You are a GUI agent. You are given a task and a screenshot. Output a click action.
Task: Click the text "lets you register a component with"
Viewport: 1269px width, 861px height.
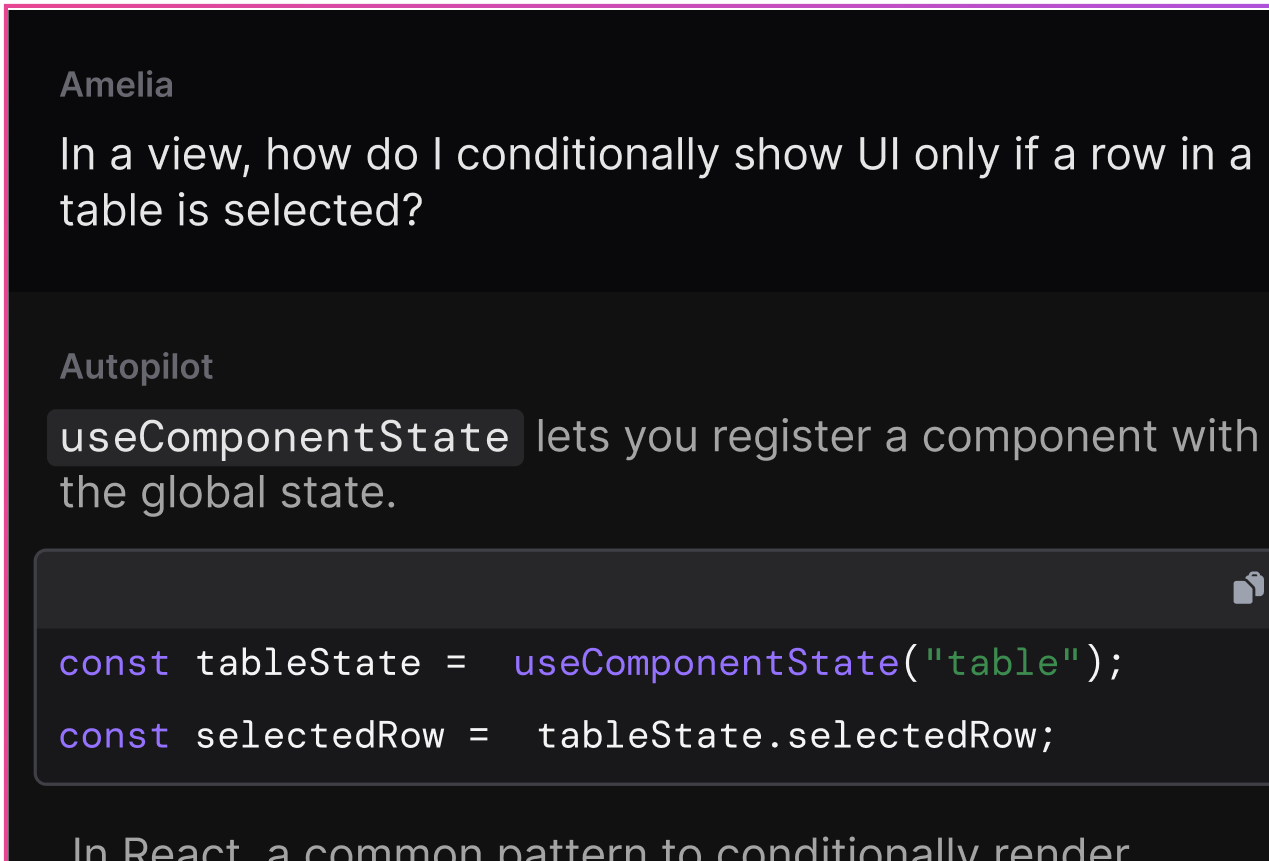point(897,437)
